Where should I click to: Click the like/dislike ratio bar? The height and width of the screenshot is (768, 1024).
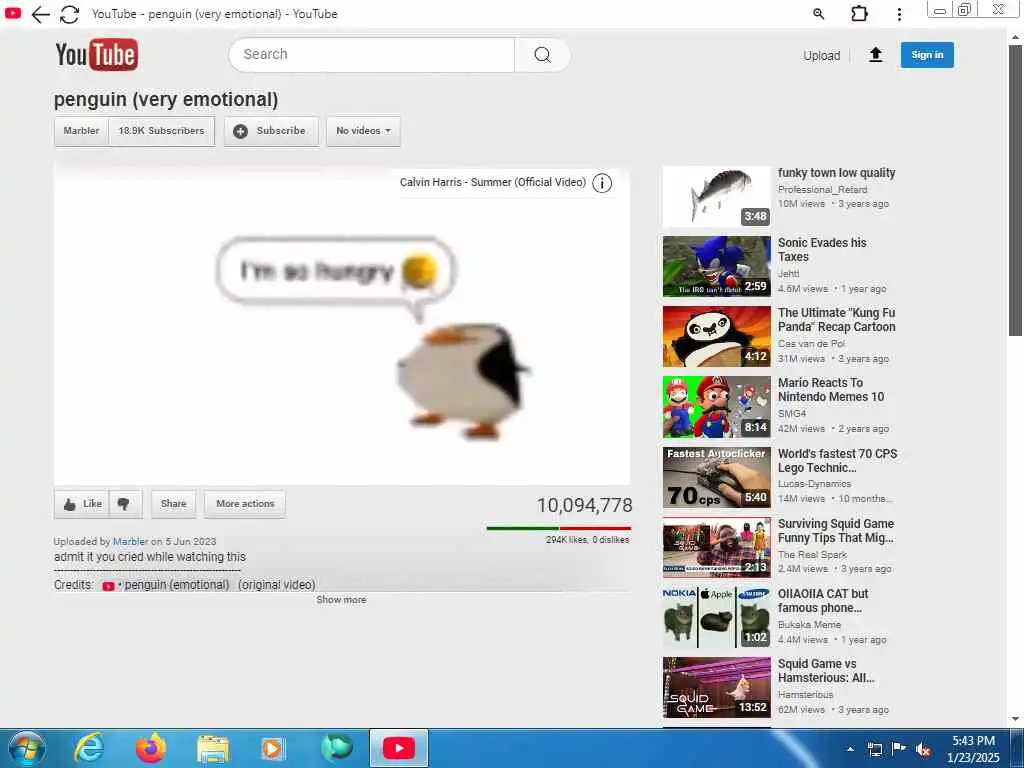558,528
